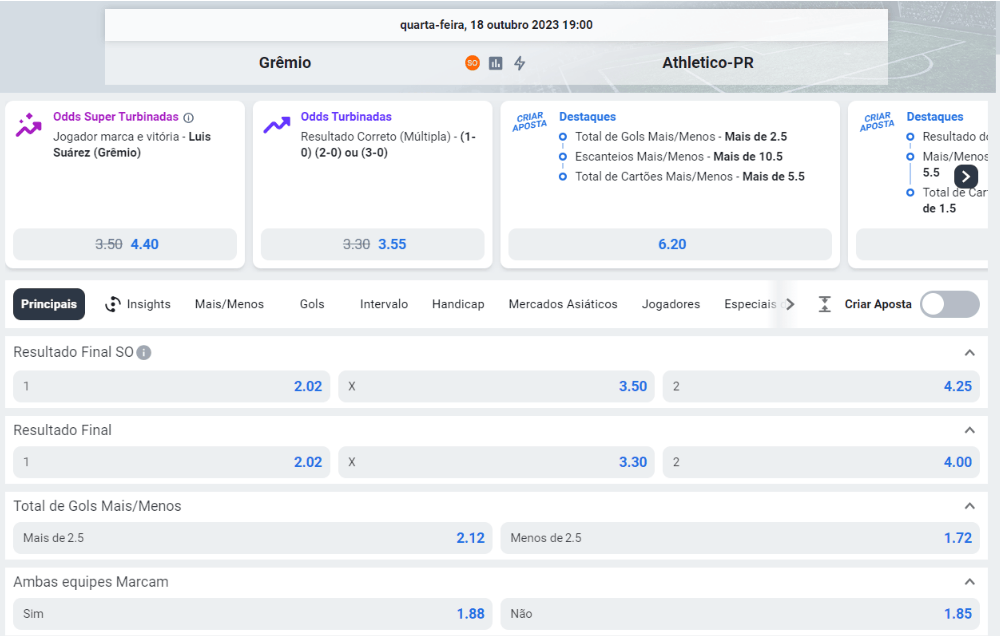The height and width of the screenshot is (636, 1000).
Task: Click the Odds Turbinadas heading
Action: click(x=346, y=117)
